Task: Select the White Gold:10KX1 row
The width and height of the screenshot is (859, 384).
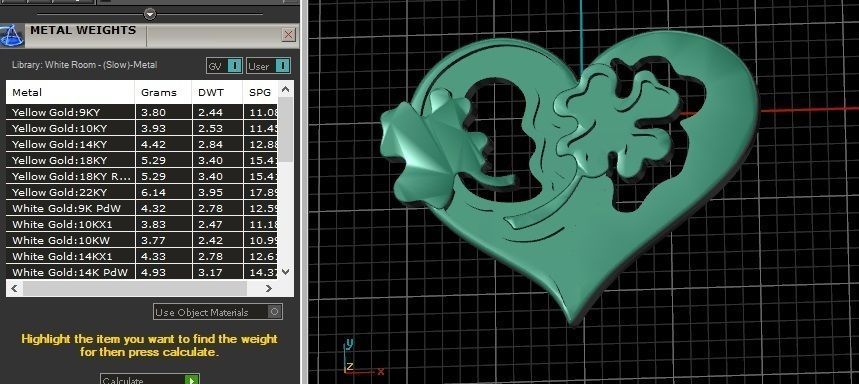Action: [142, 224]
